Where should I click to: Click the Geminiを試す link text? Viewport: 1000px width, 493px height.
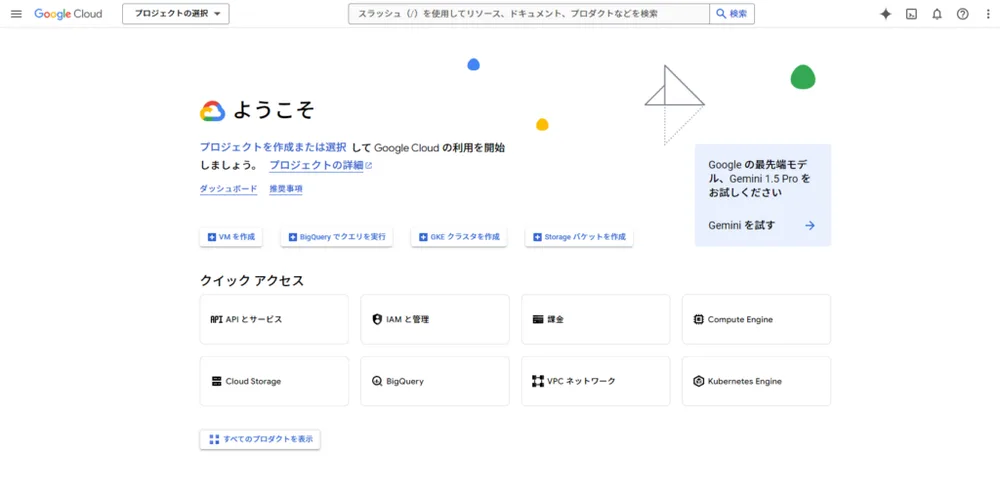(742, 225)
